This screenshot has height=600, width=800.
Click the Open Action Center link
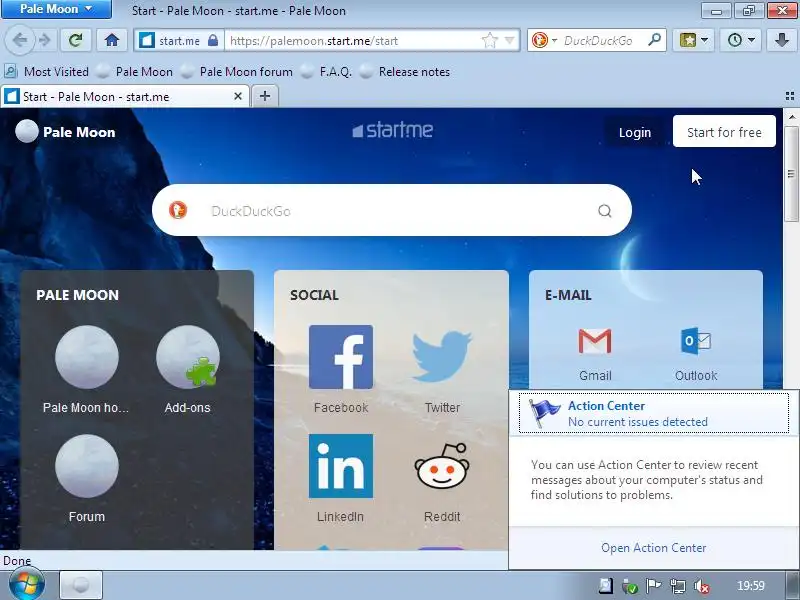(x=654, y=547)
